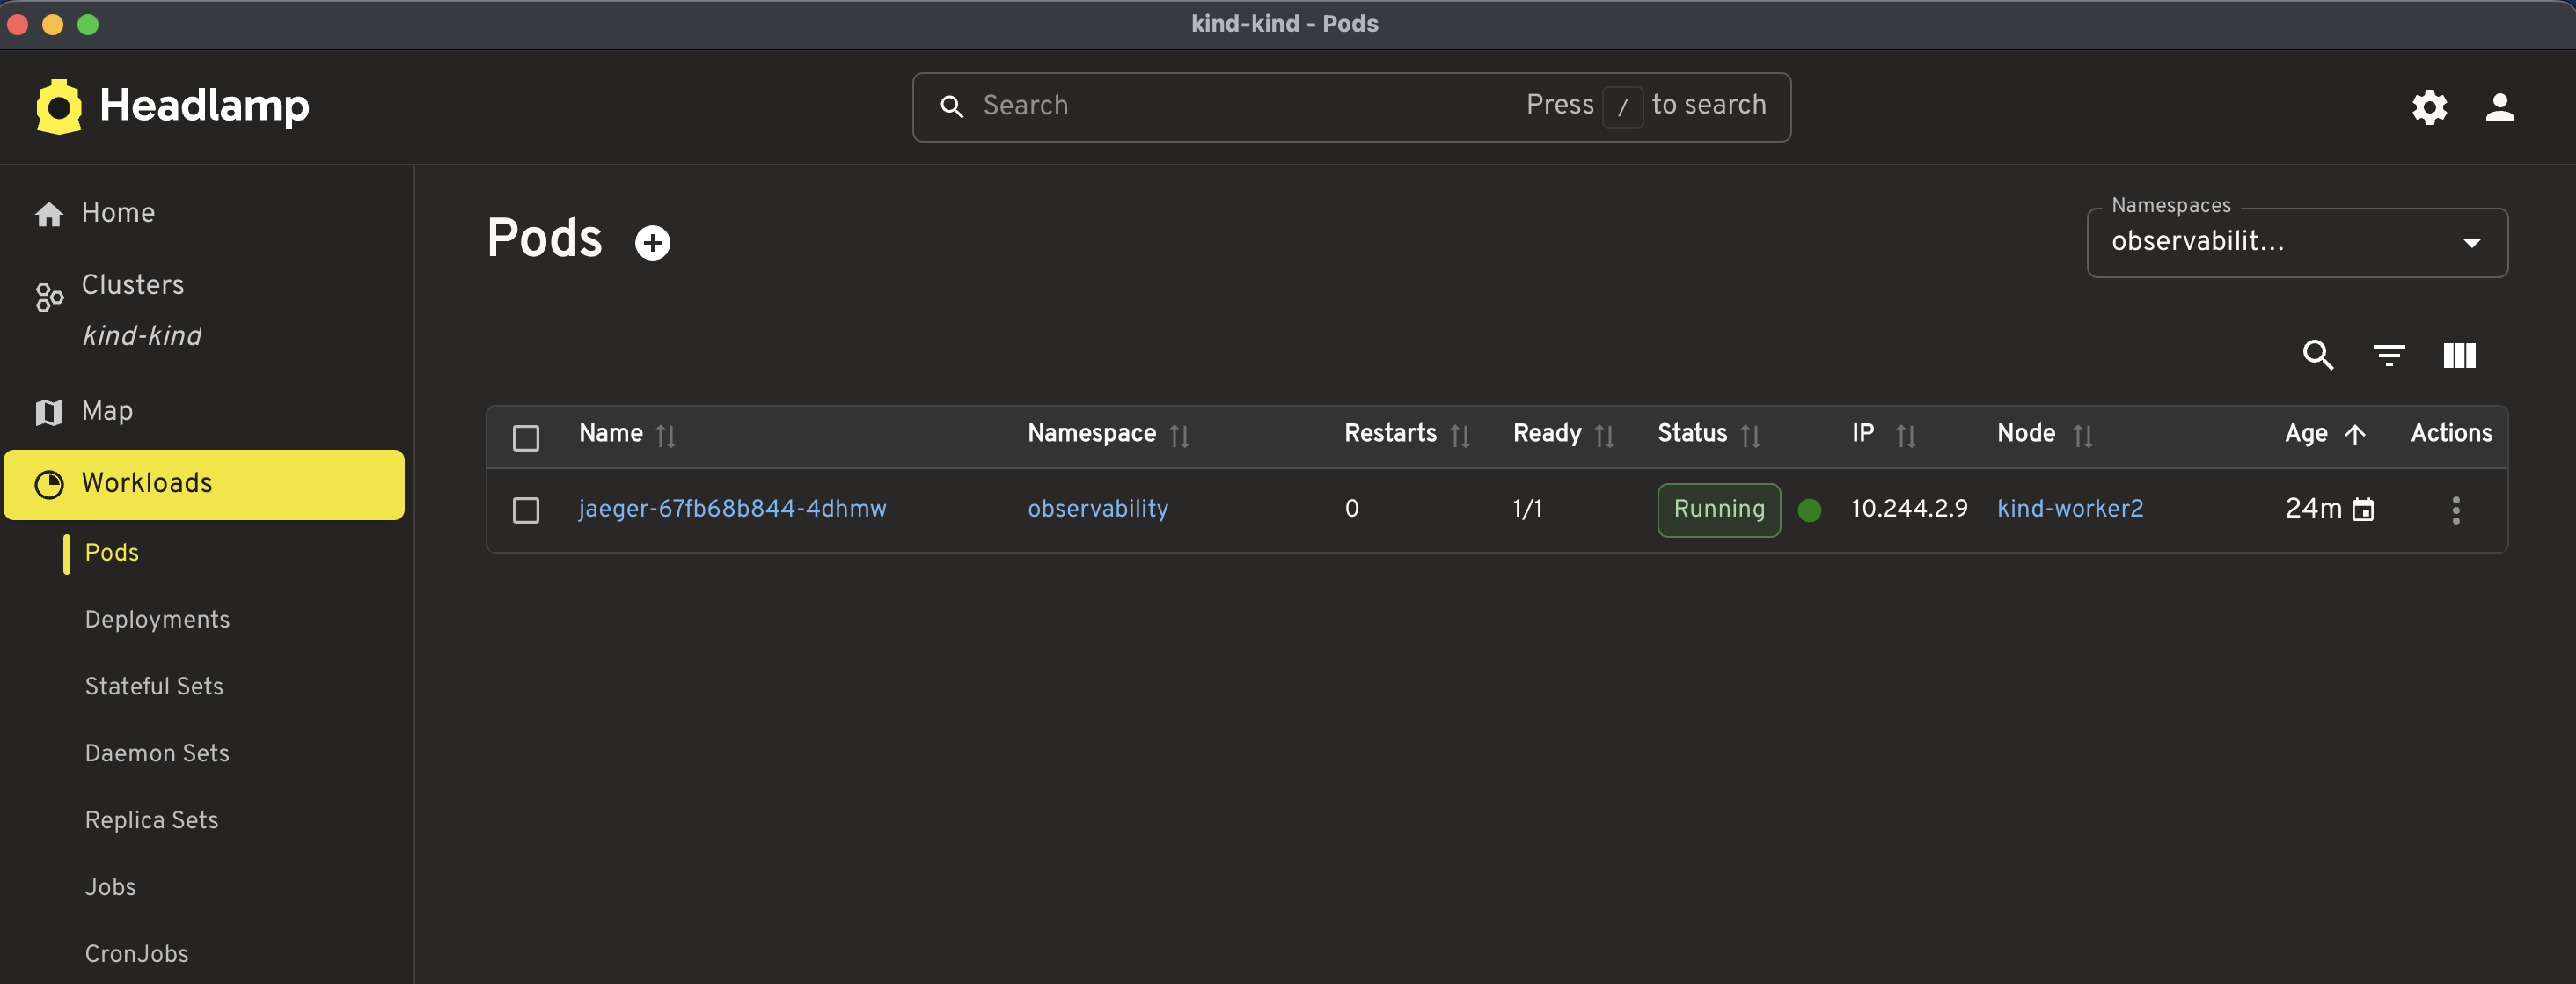Check the jaeger pod row checkbox

click(526, 510)
